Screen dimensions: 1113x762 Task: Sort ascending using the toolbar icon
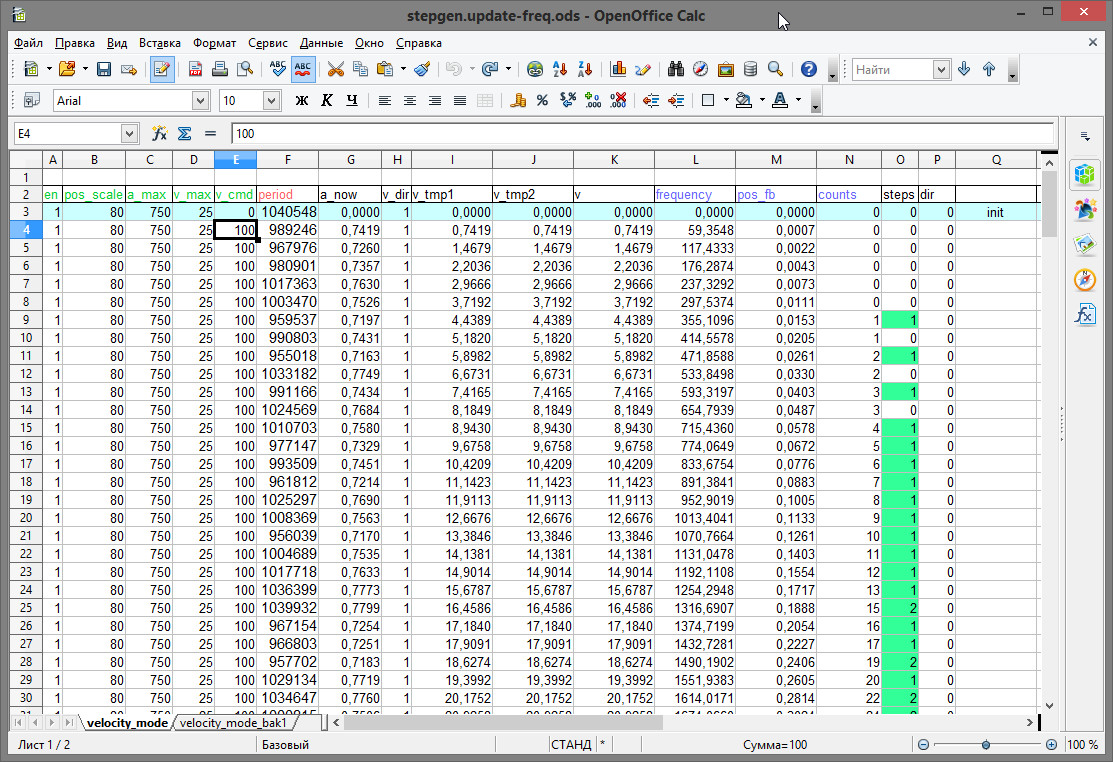(x=560, y=69)
